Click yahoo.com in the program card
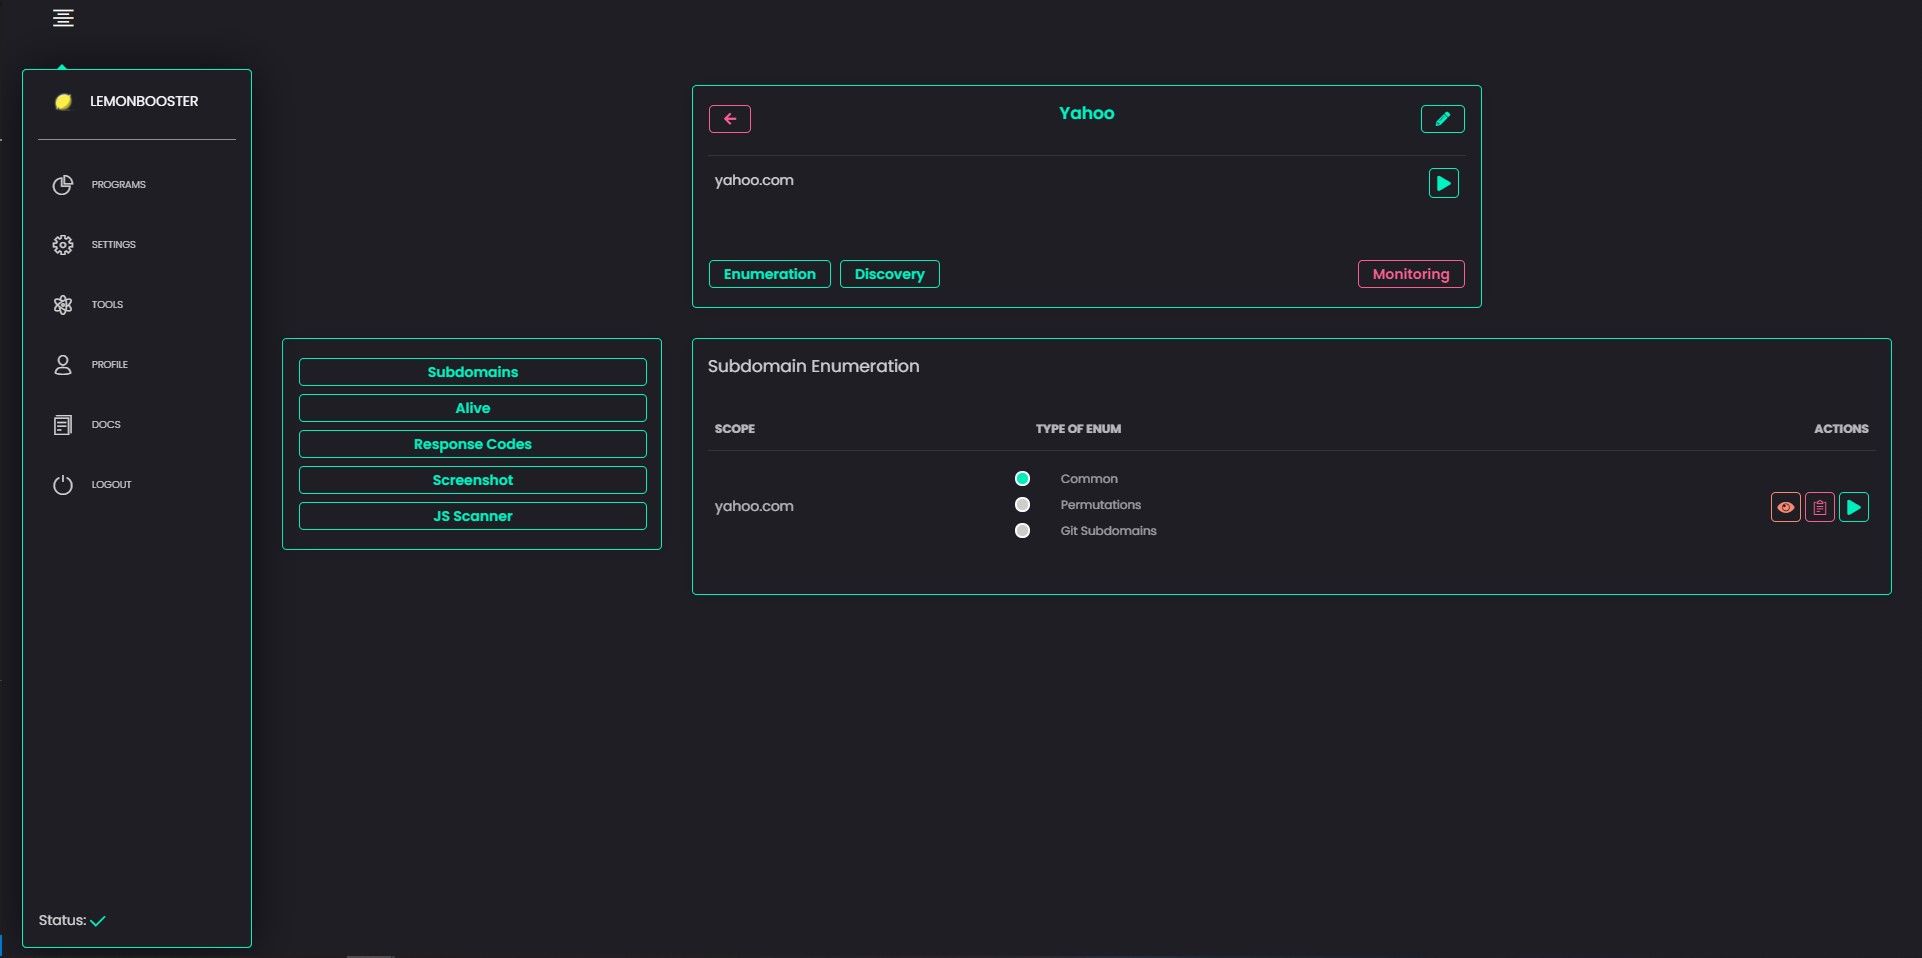 click(x=754, y=180)
